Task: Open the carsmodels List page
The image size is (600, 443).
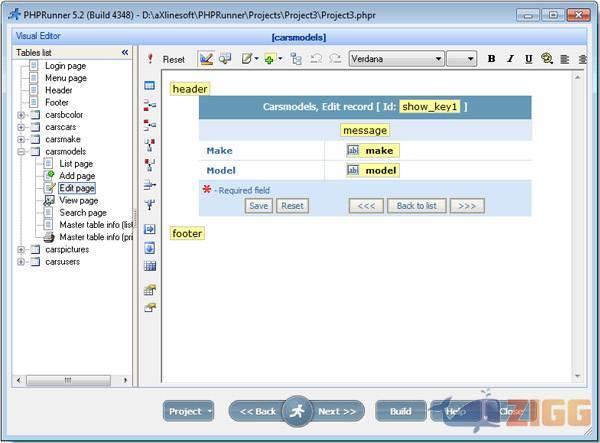Action: point(76,164)
